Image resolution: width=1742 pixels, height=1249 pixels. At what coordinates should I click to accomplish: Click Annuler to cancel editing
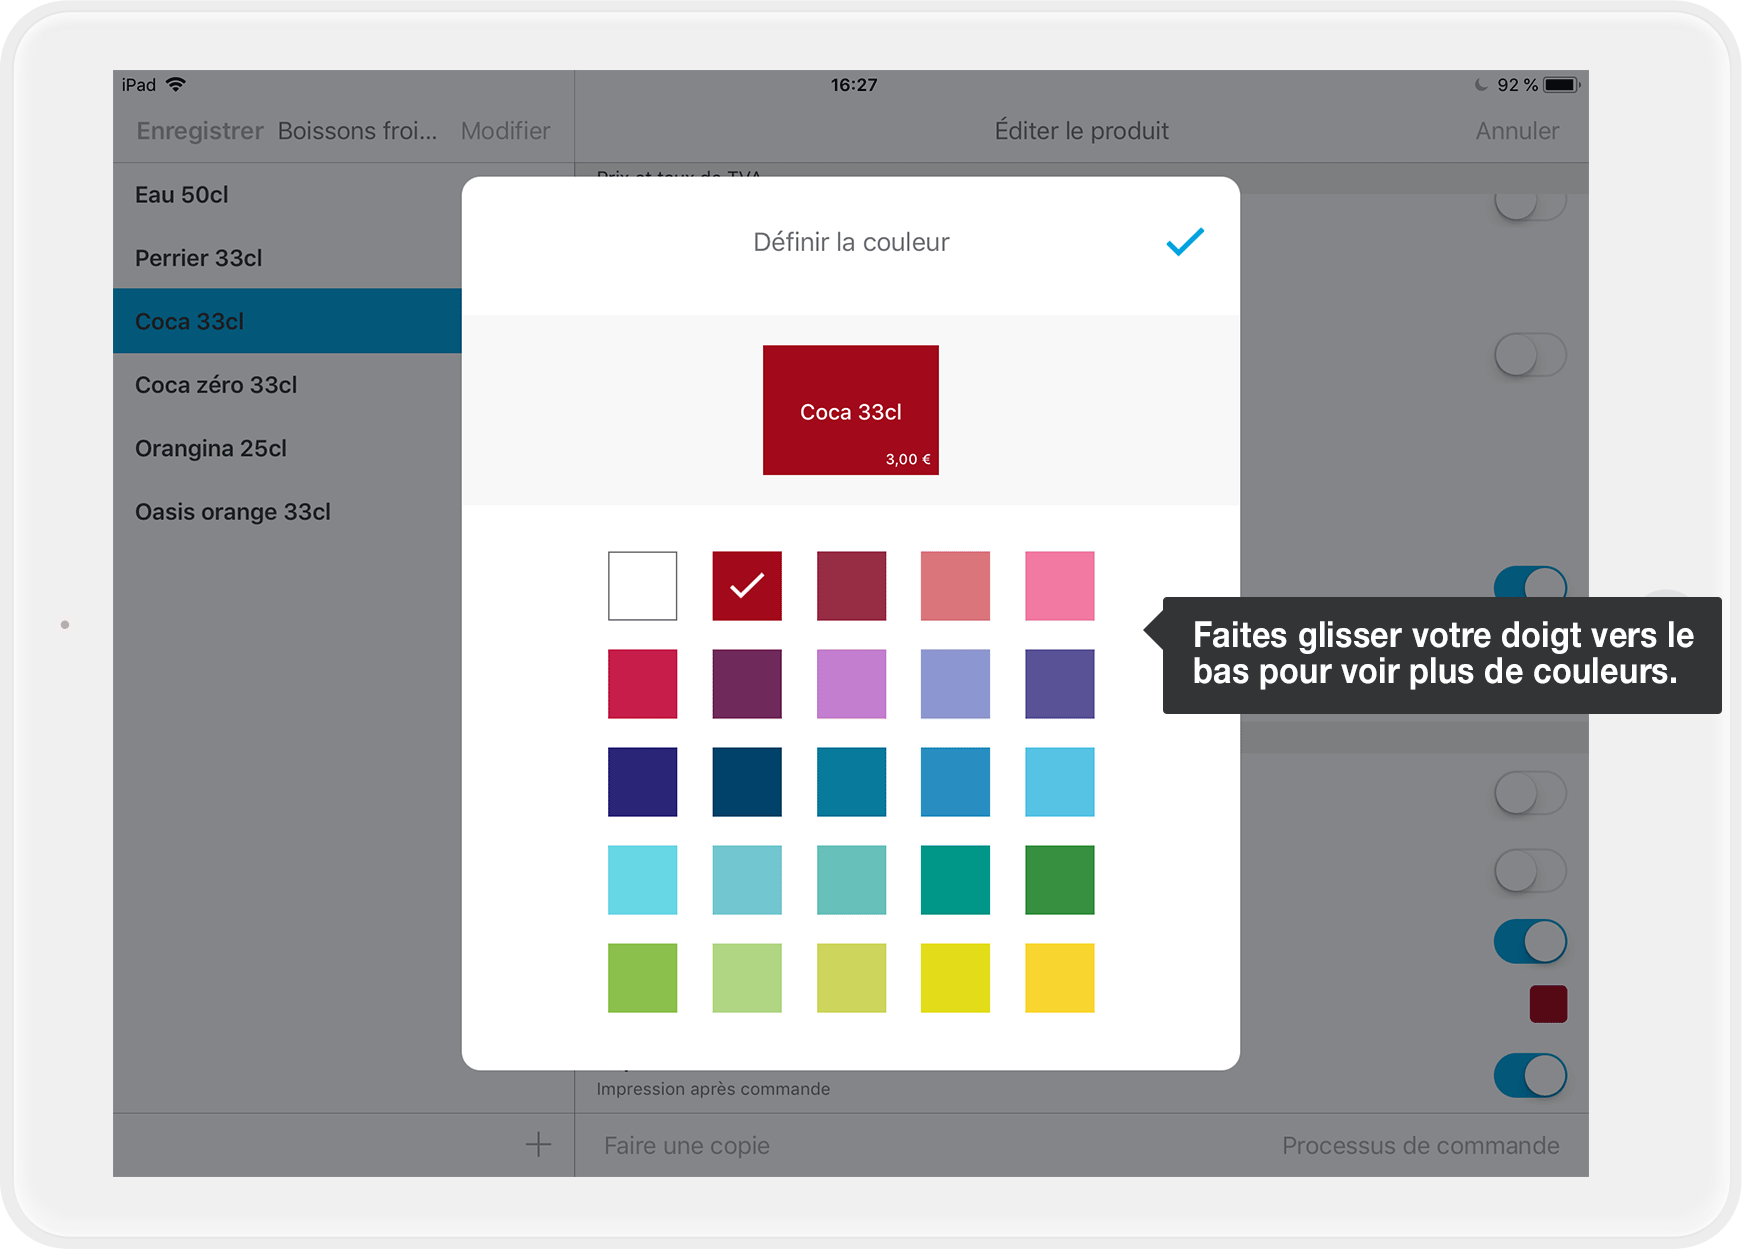[x=1517, y=131]
